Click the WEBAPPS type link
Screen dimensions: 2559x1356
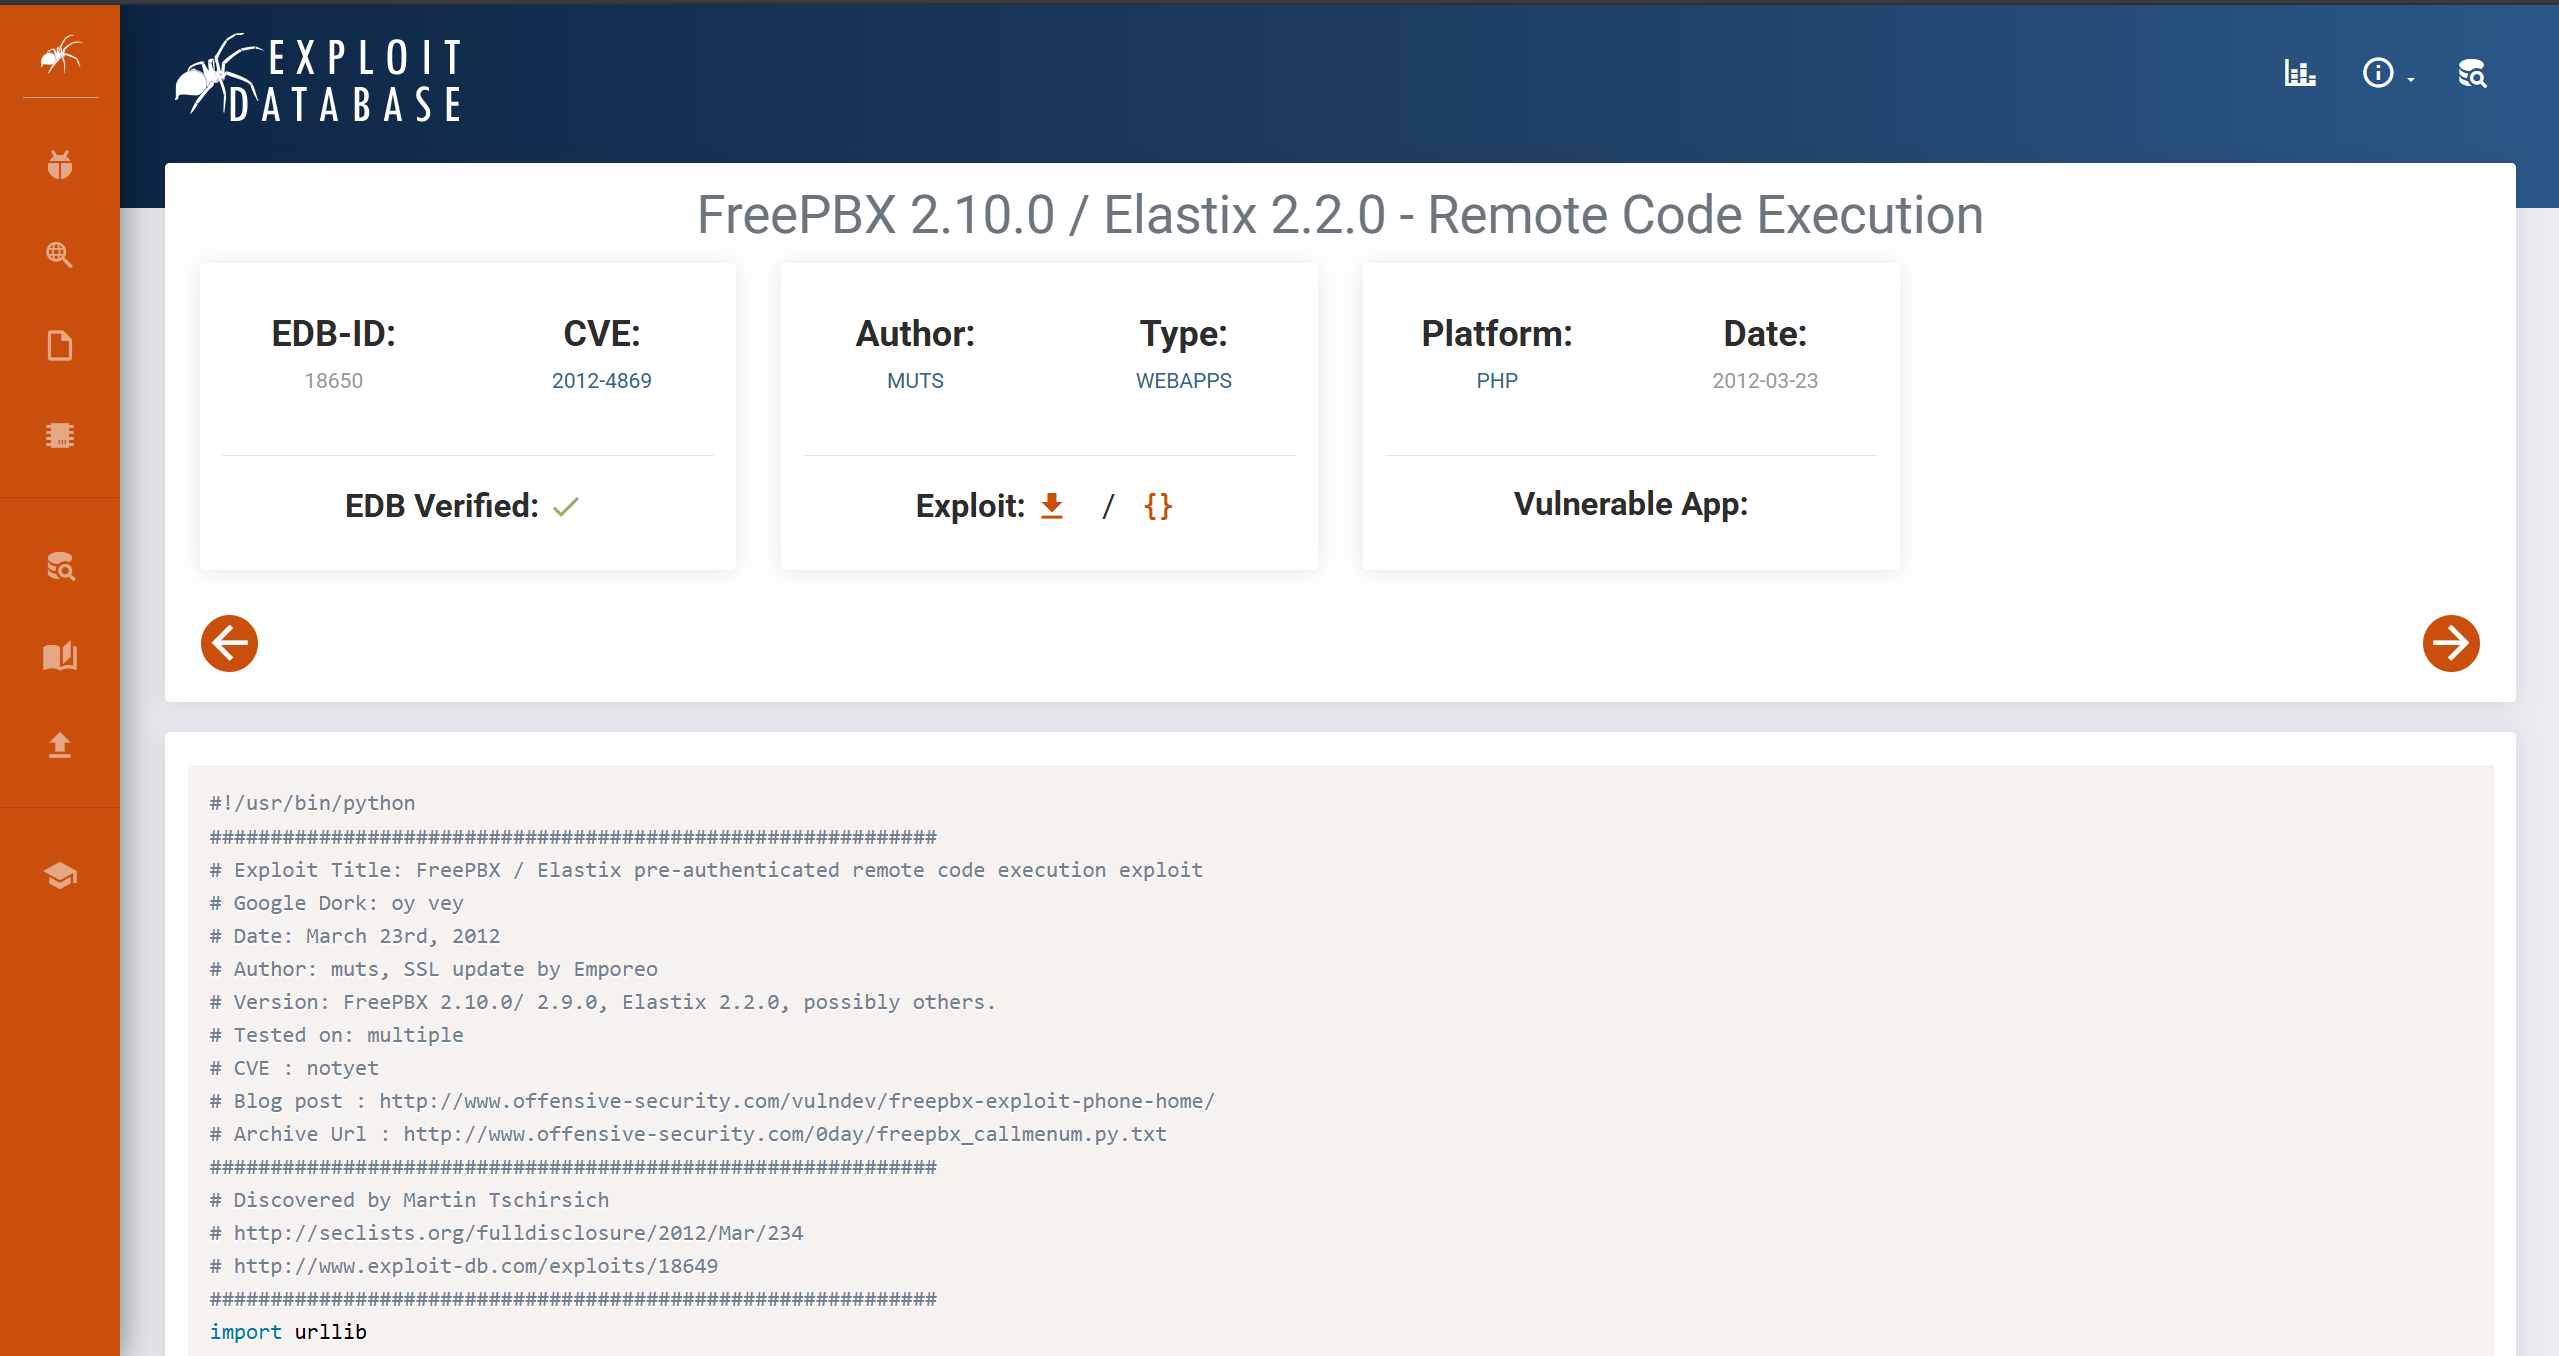[x=1184, y=381]
